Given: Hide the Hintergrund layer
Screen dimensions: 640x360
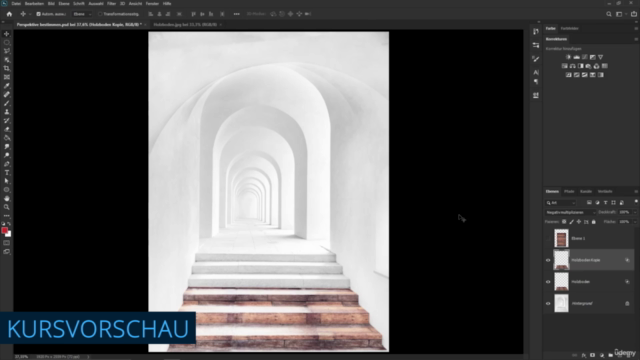Looking at the screenshot, I should point(548,303).
